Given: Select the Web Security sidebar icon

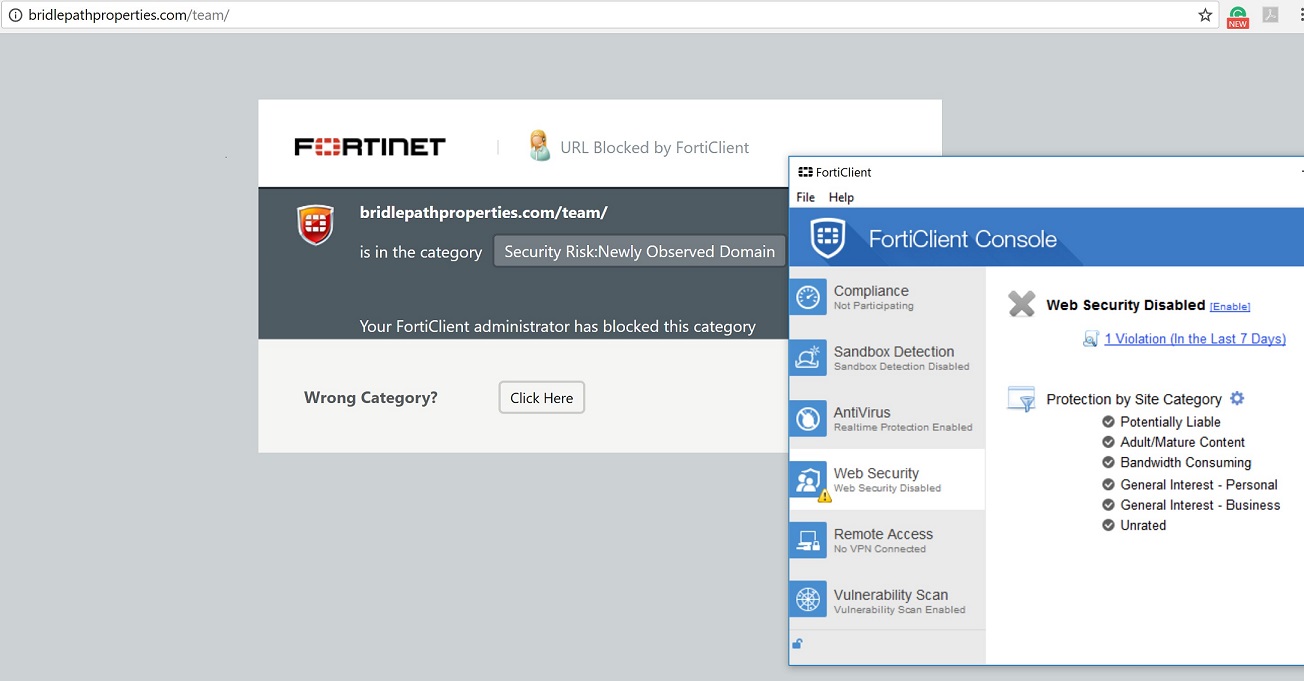Looking at the screenshot, I should 808,480.
